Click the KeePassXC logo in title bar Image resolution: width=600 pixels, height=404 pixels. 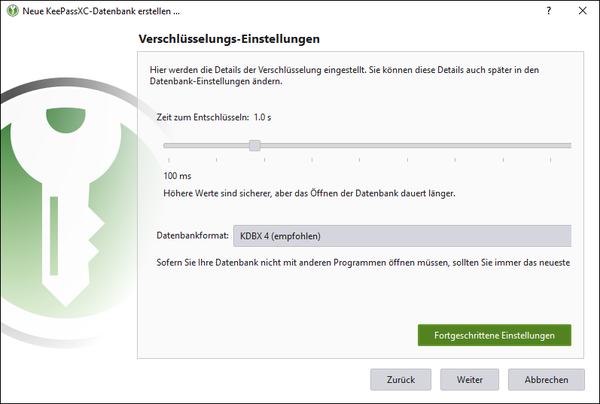[x=13, y=11]
